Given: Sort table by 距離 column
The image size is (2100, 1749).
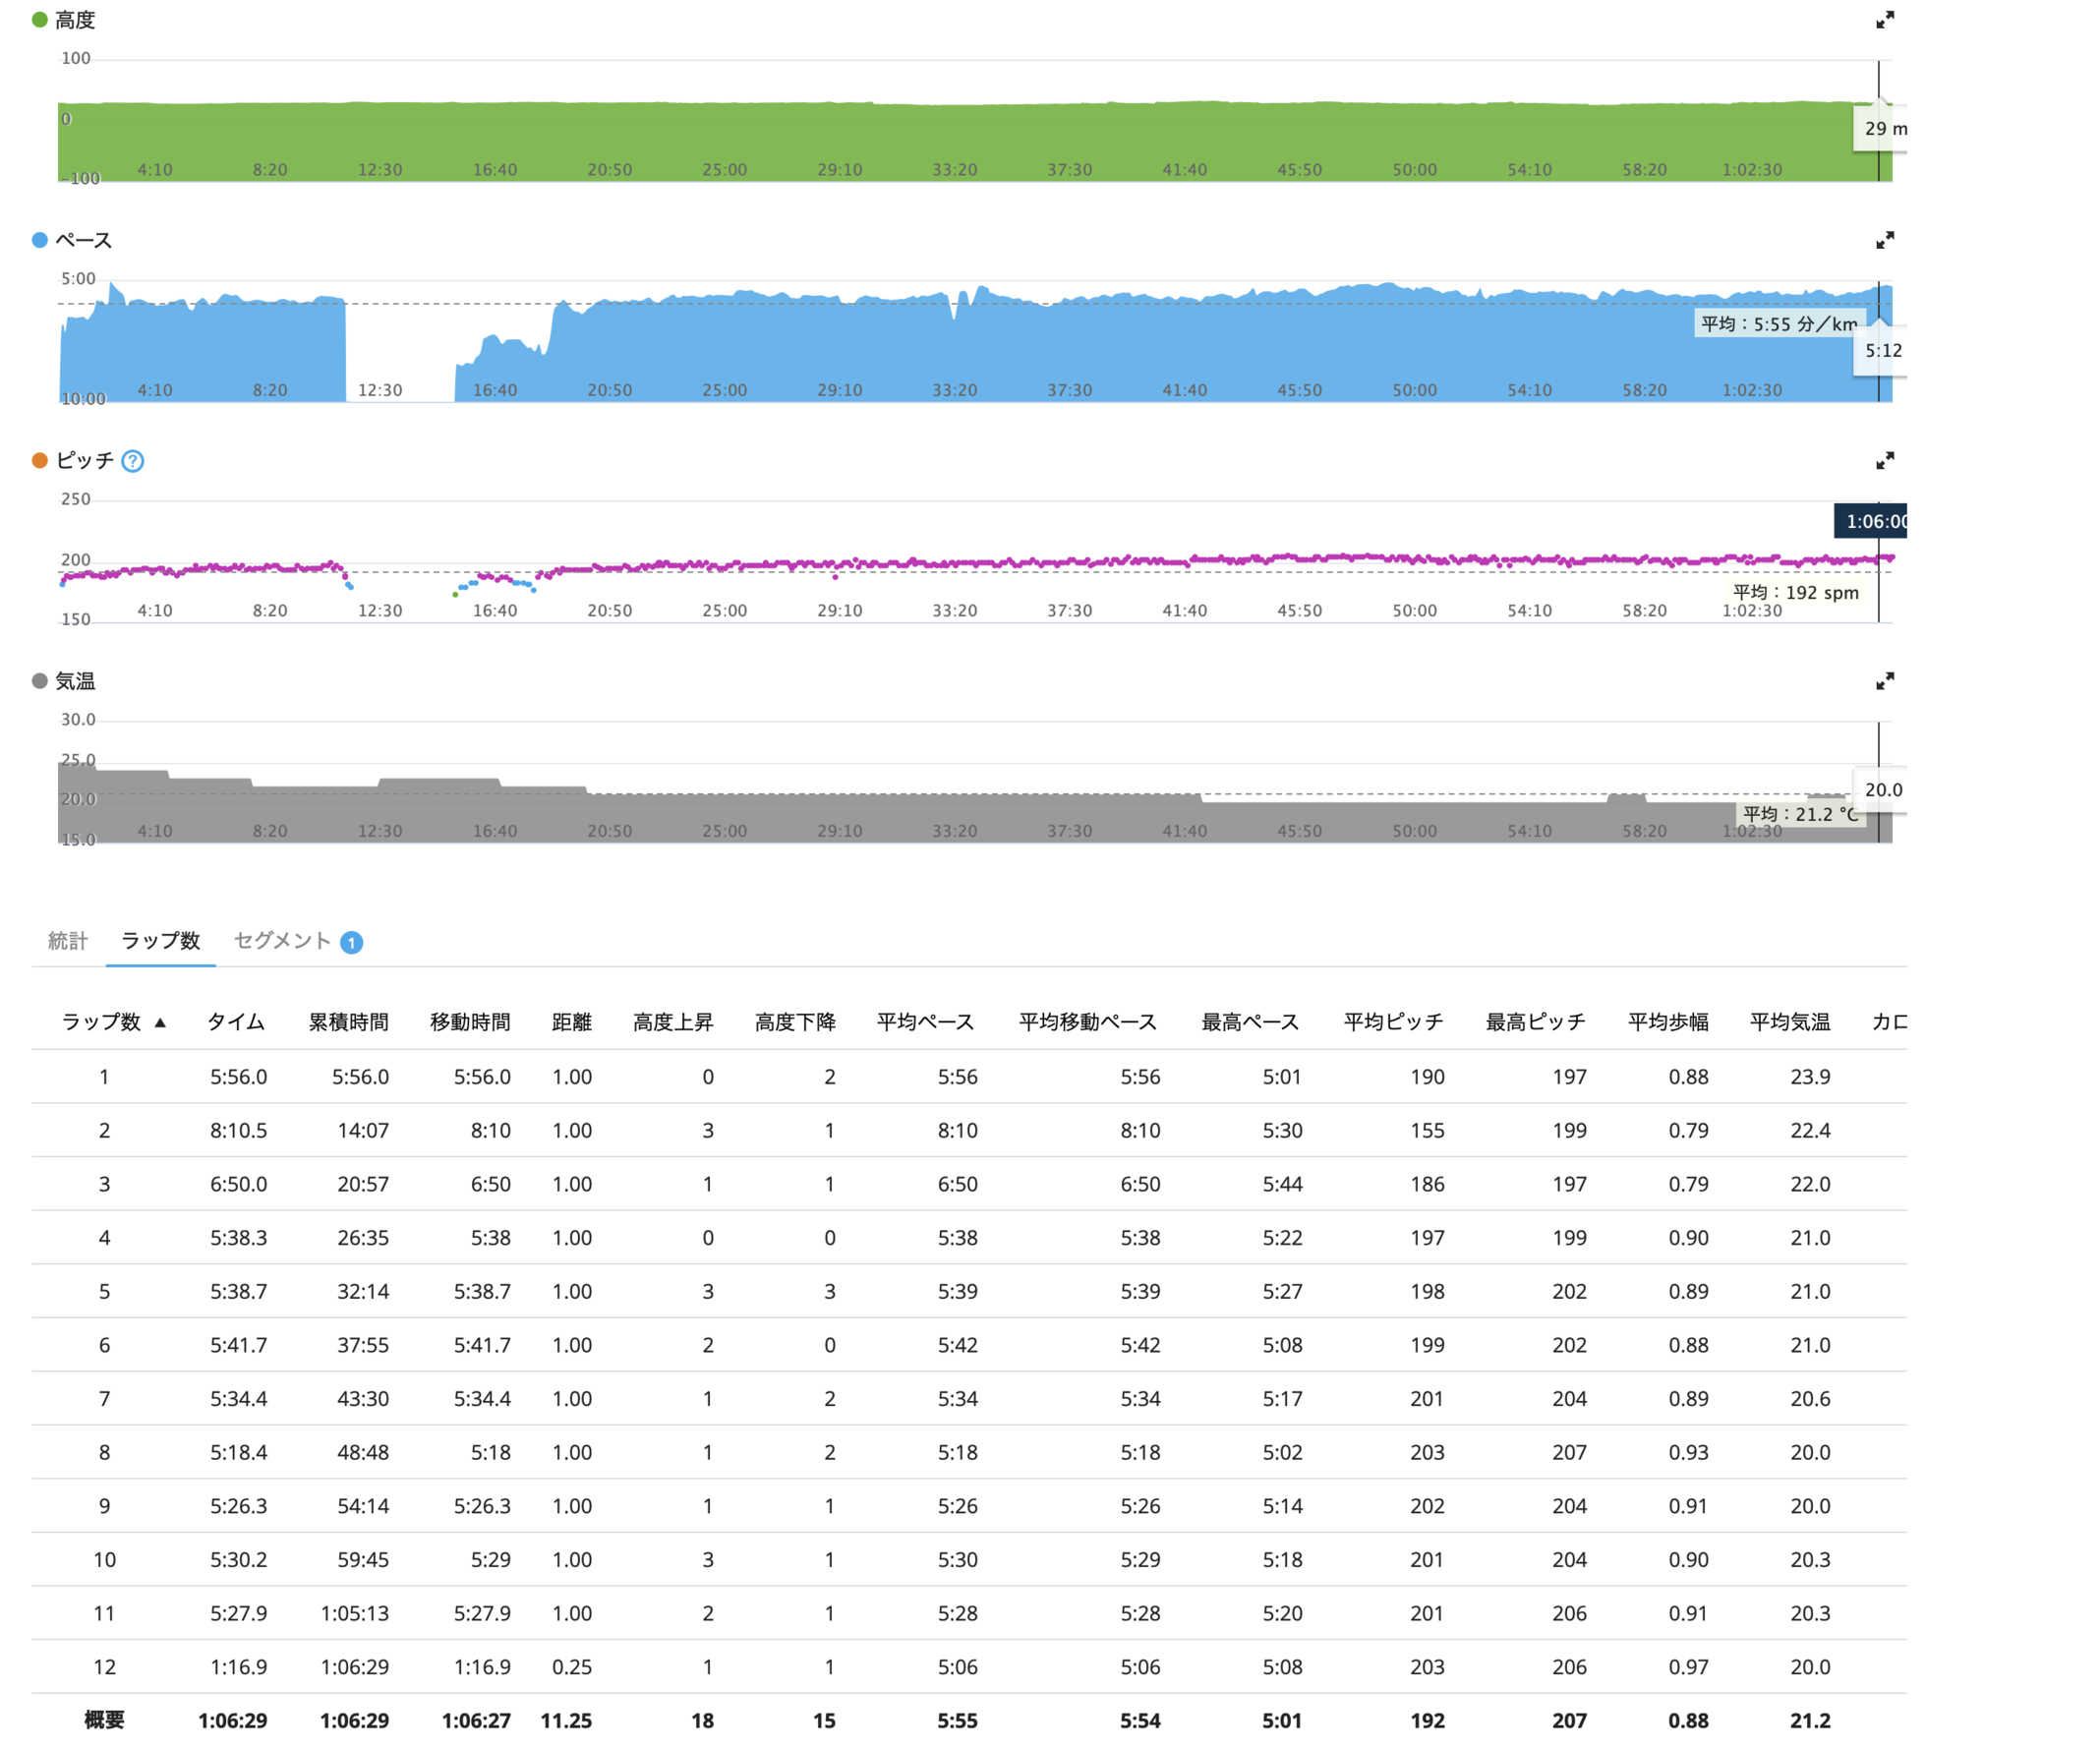Looking at the screenshot, I should coord(571,1022).
